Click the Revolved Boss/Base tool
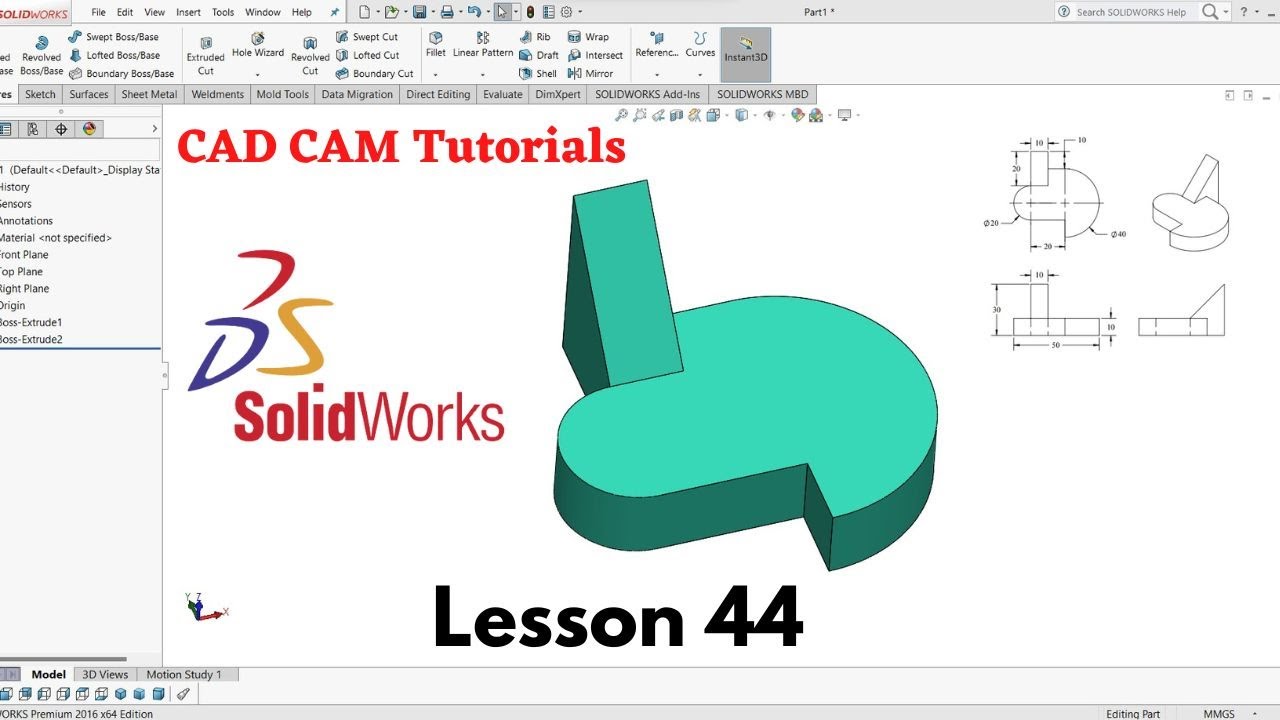1280x720 pixels. click(42, 56)
